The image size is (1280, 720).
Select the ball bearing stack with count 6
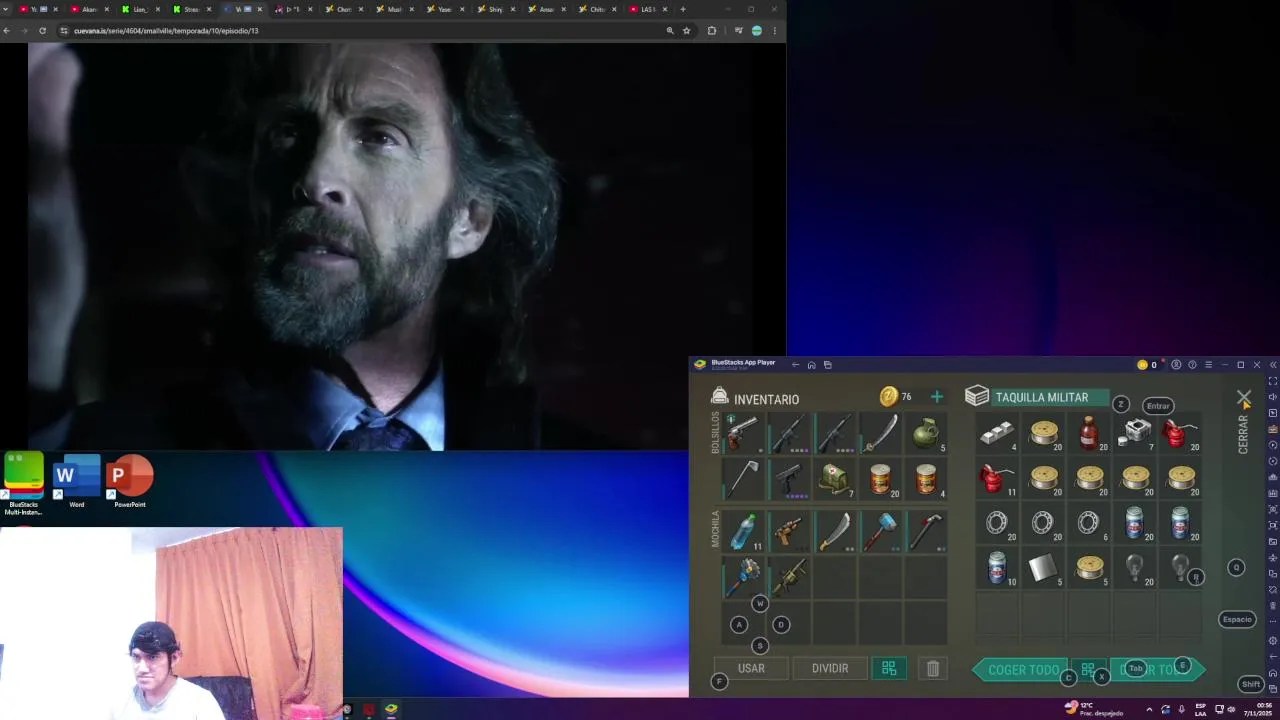click(x=1088, y=523)
